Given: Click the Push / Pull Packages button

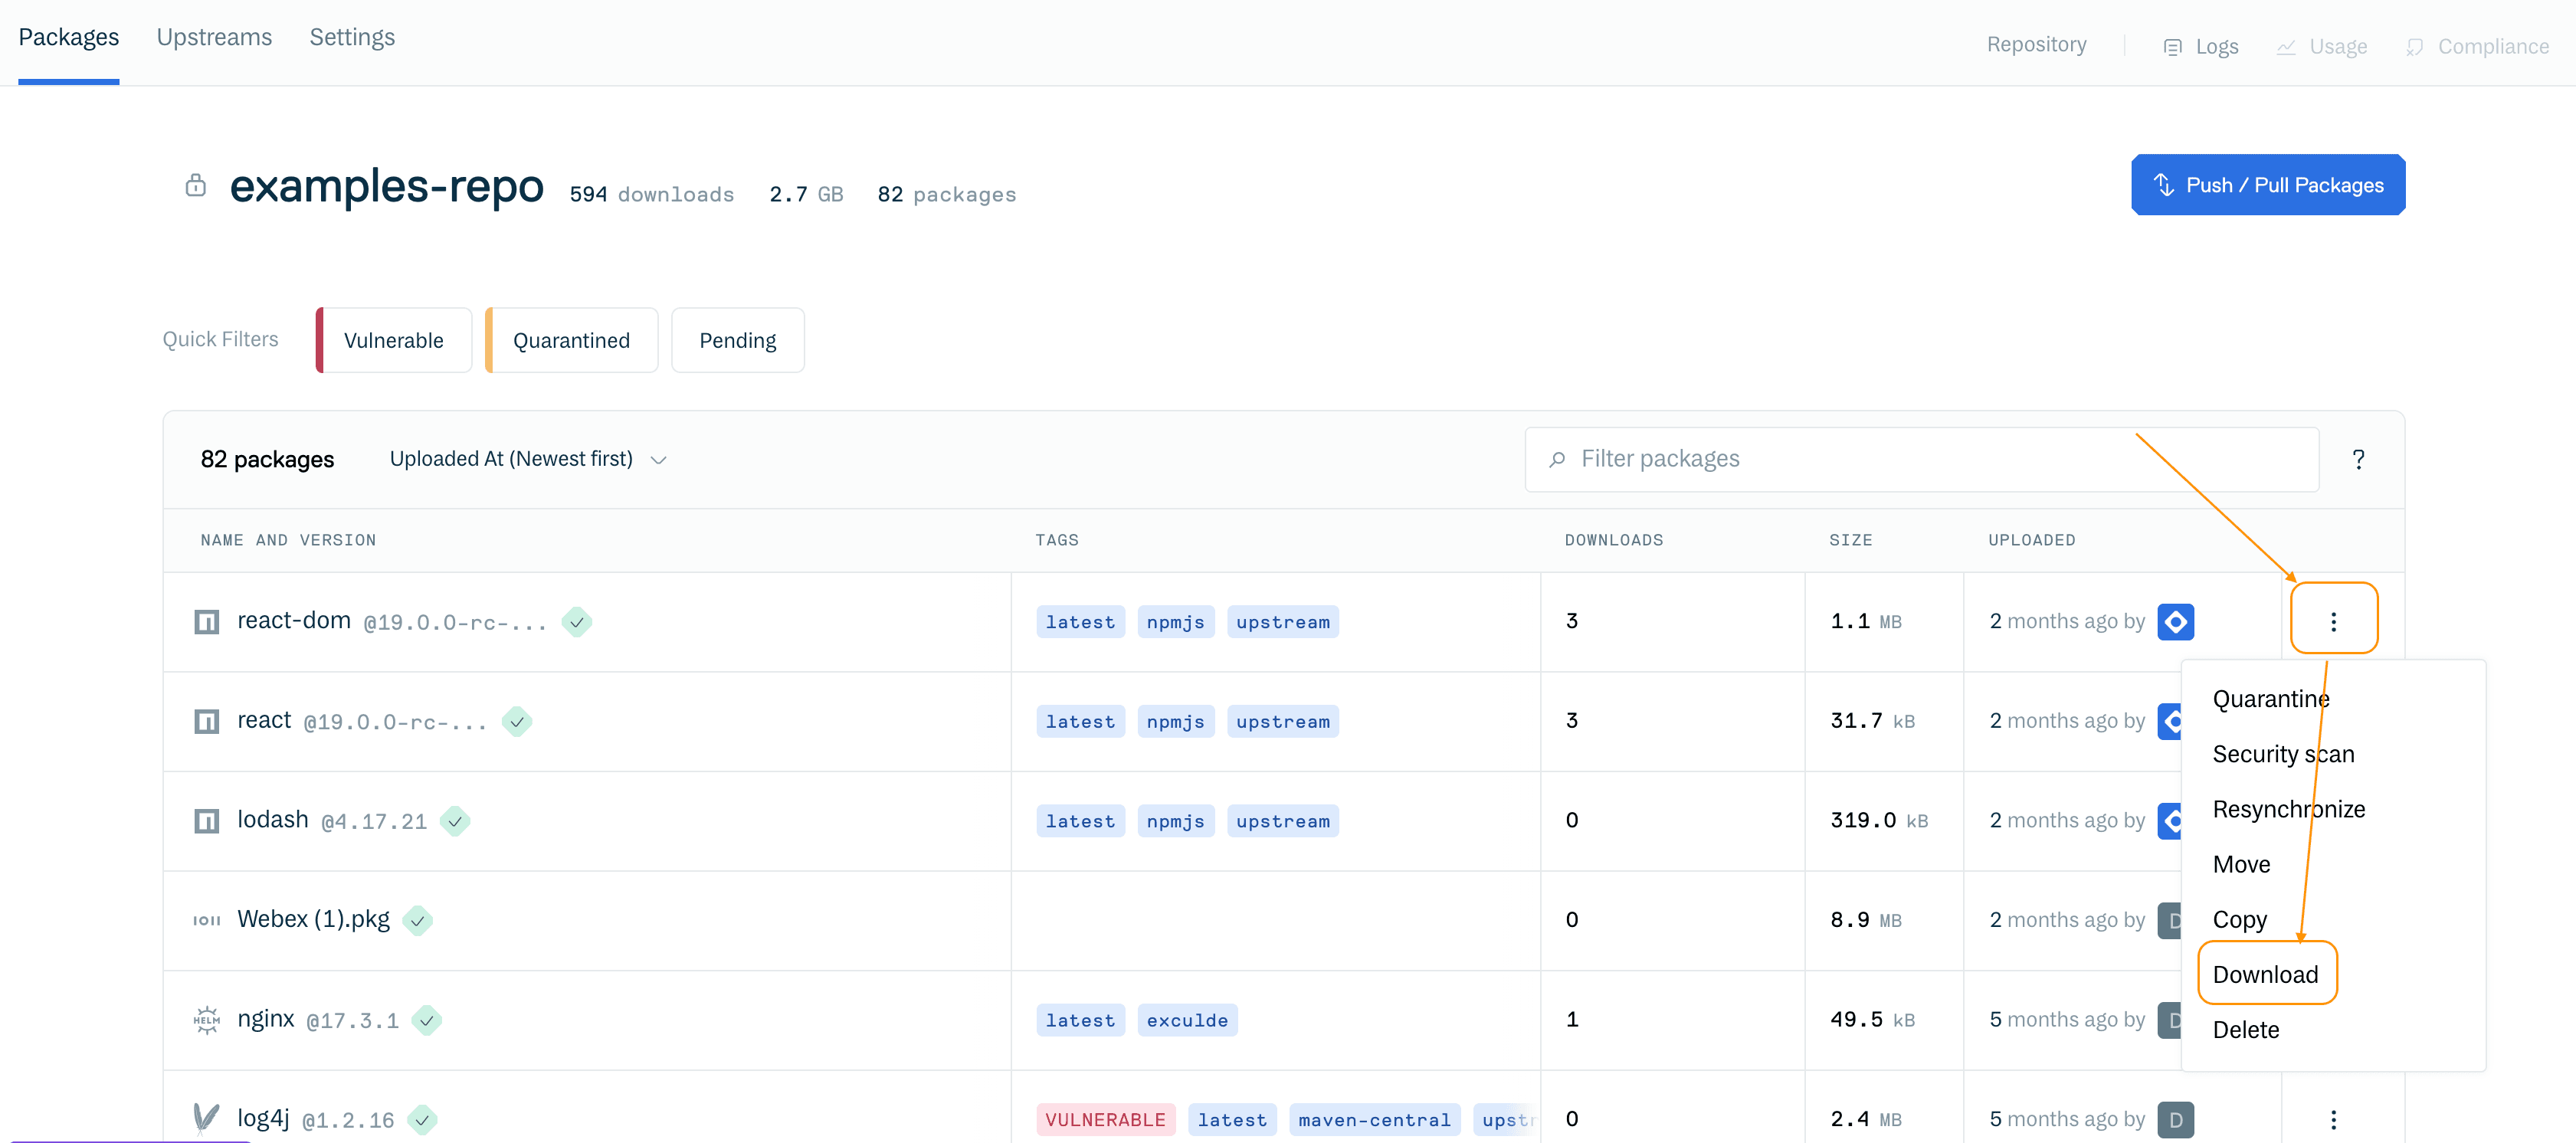Looking at the screenshot, I should click(2267, 184).
